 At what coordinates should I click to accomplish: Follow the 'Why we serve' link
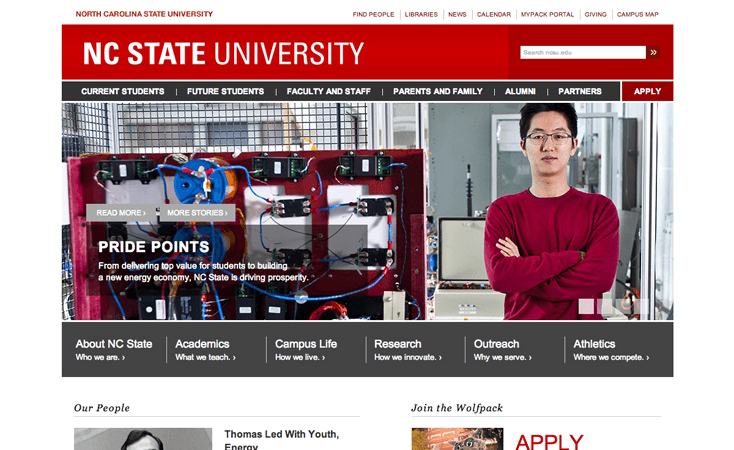(503, 357)
